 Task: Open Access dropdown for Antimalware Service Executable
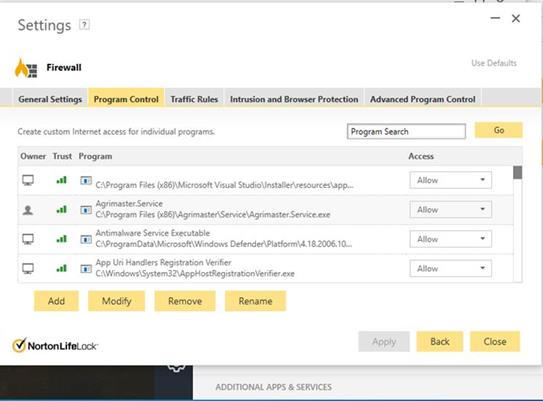(x=450, y=239)
